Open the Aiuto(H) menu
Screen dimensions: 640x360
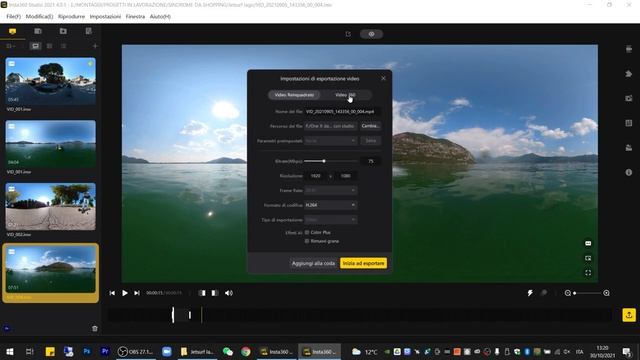(160, 17)
